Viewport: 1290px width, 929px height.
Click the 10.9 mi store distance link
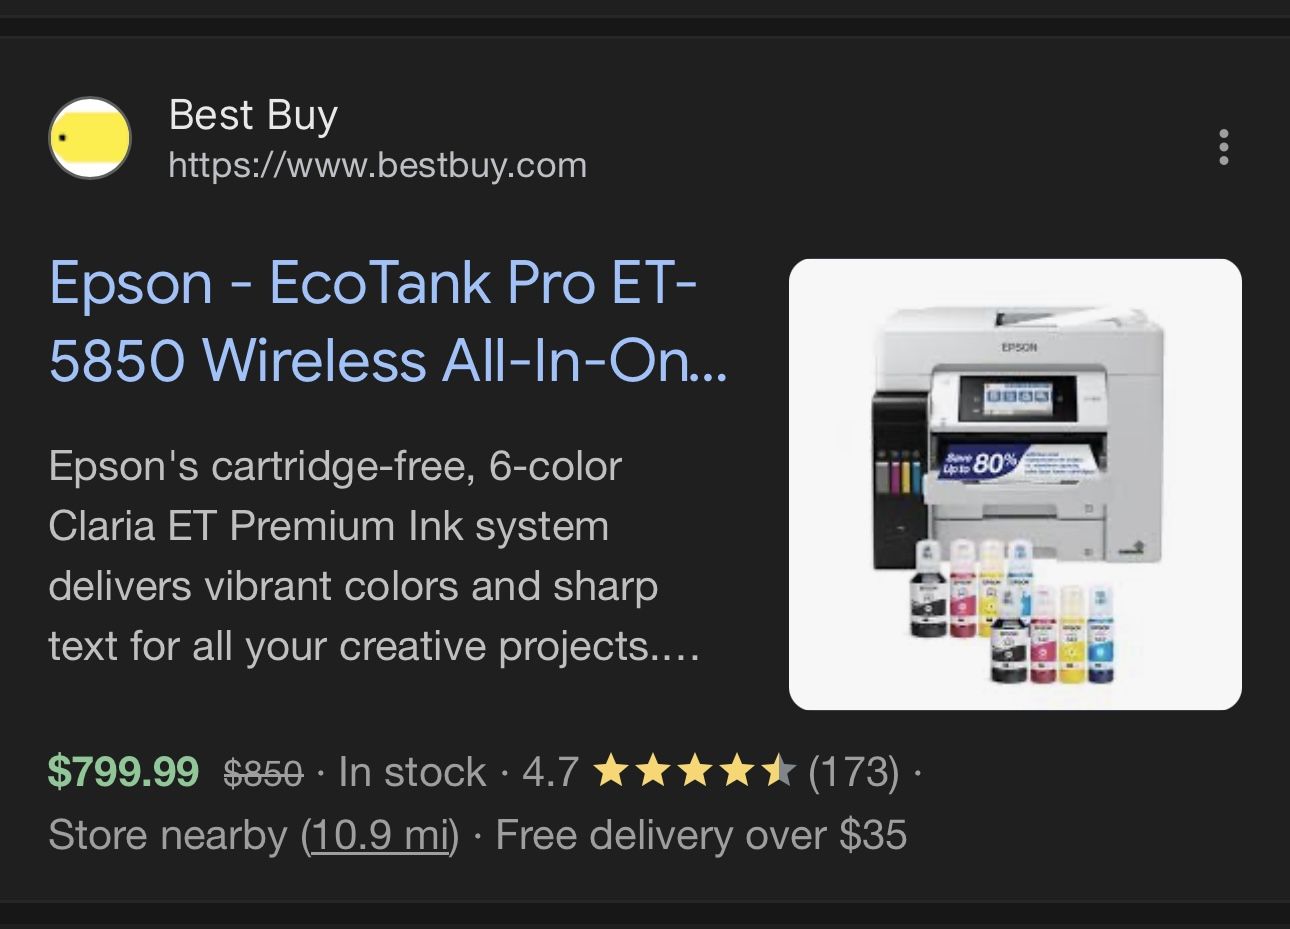(380, 835)
